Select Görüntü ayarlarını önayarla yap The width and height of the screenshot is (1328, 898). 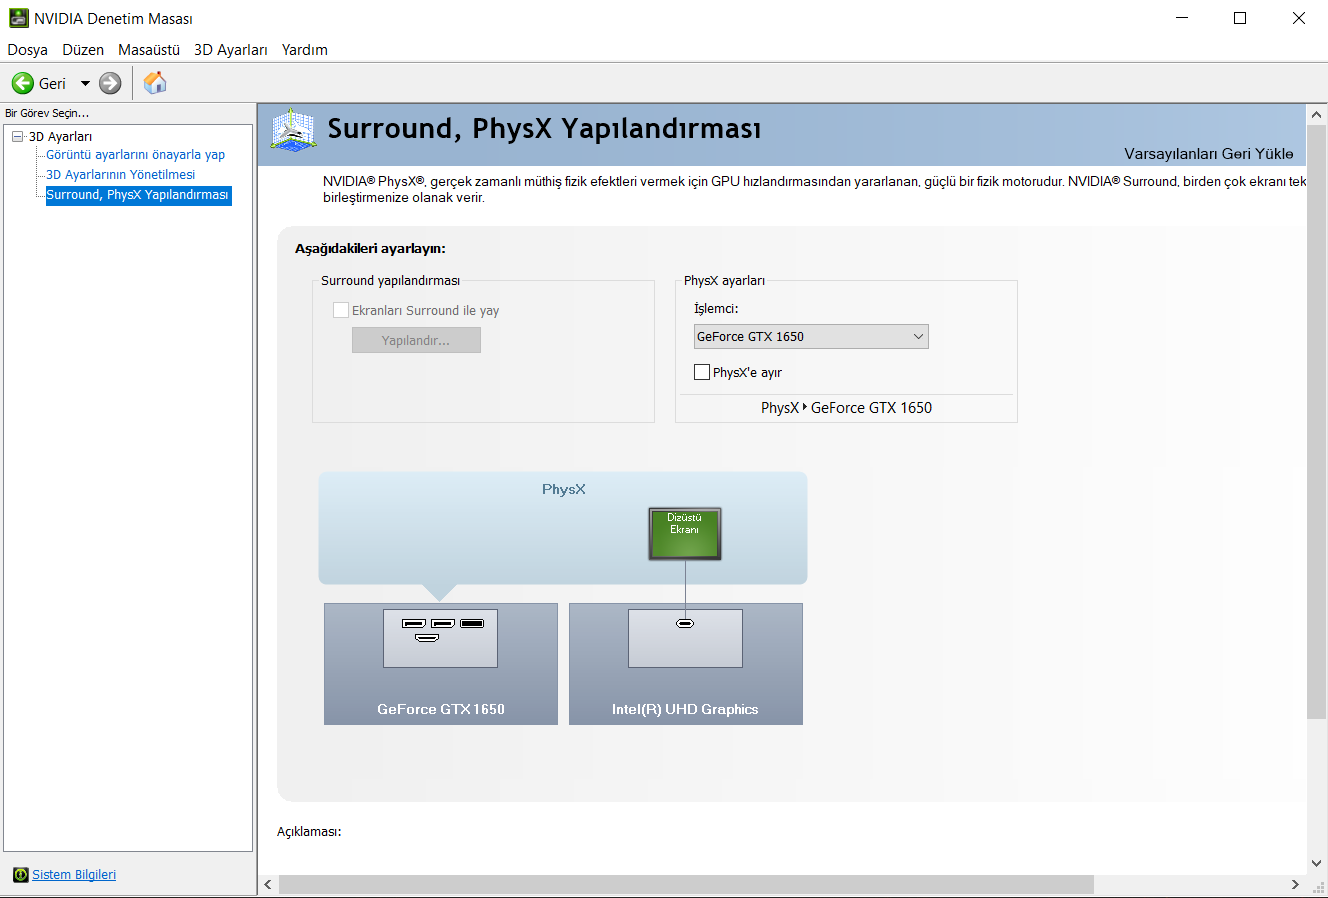[x=136, y=155]
